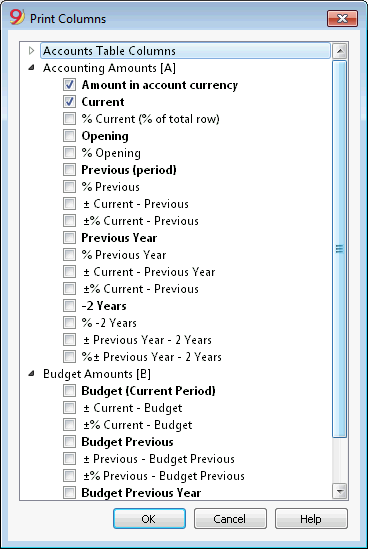Click the vertical scrollbar thumb
This screenshot has height=549, width=368.
coord(339,249)
